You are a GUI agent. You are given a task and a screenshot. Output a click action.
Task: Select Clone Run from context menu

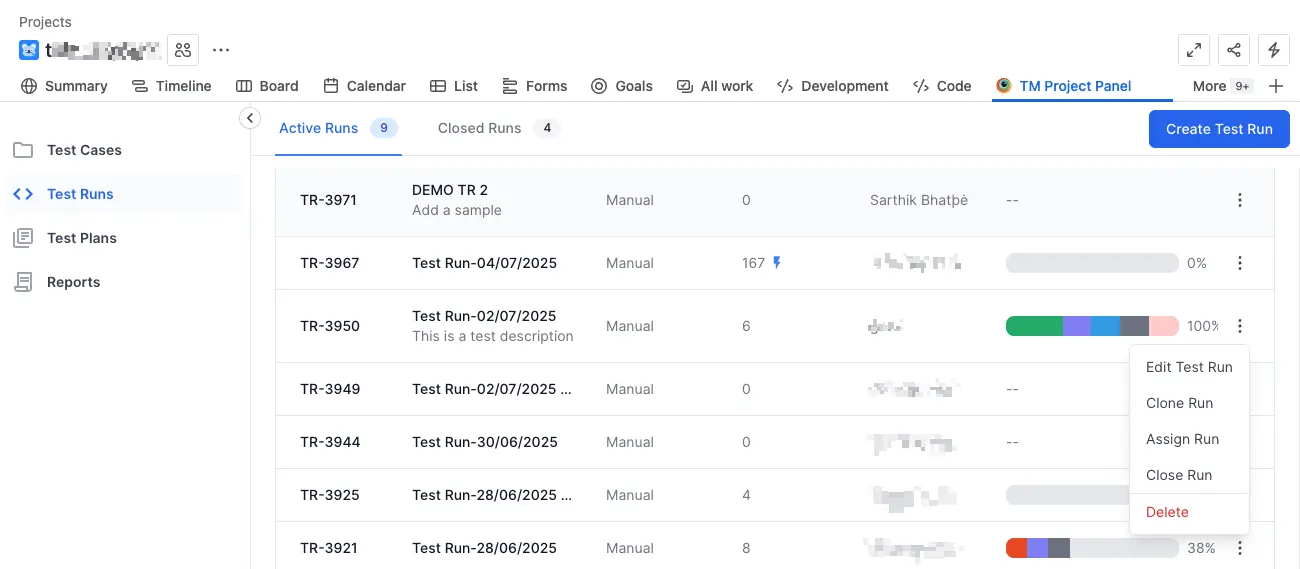click(1179, 403)
